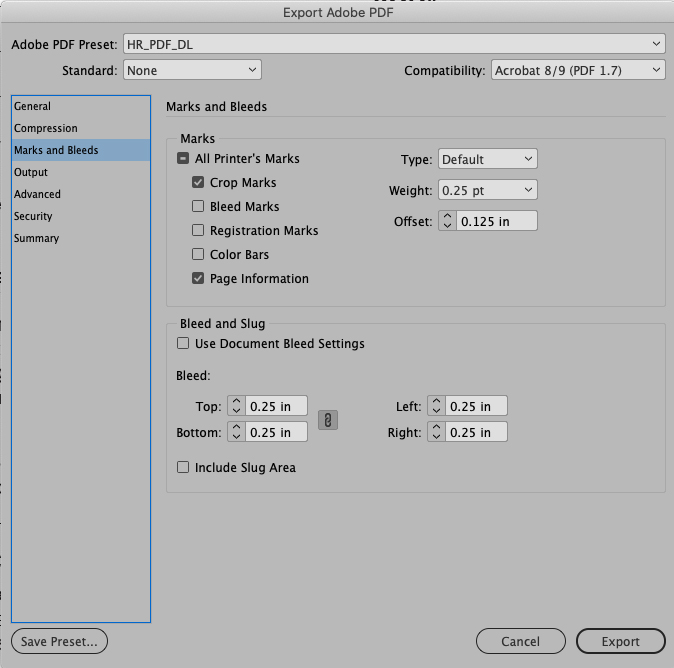
Task: Click the Right bleed value field
Action: tap(476, 432)
